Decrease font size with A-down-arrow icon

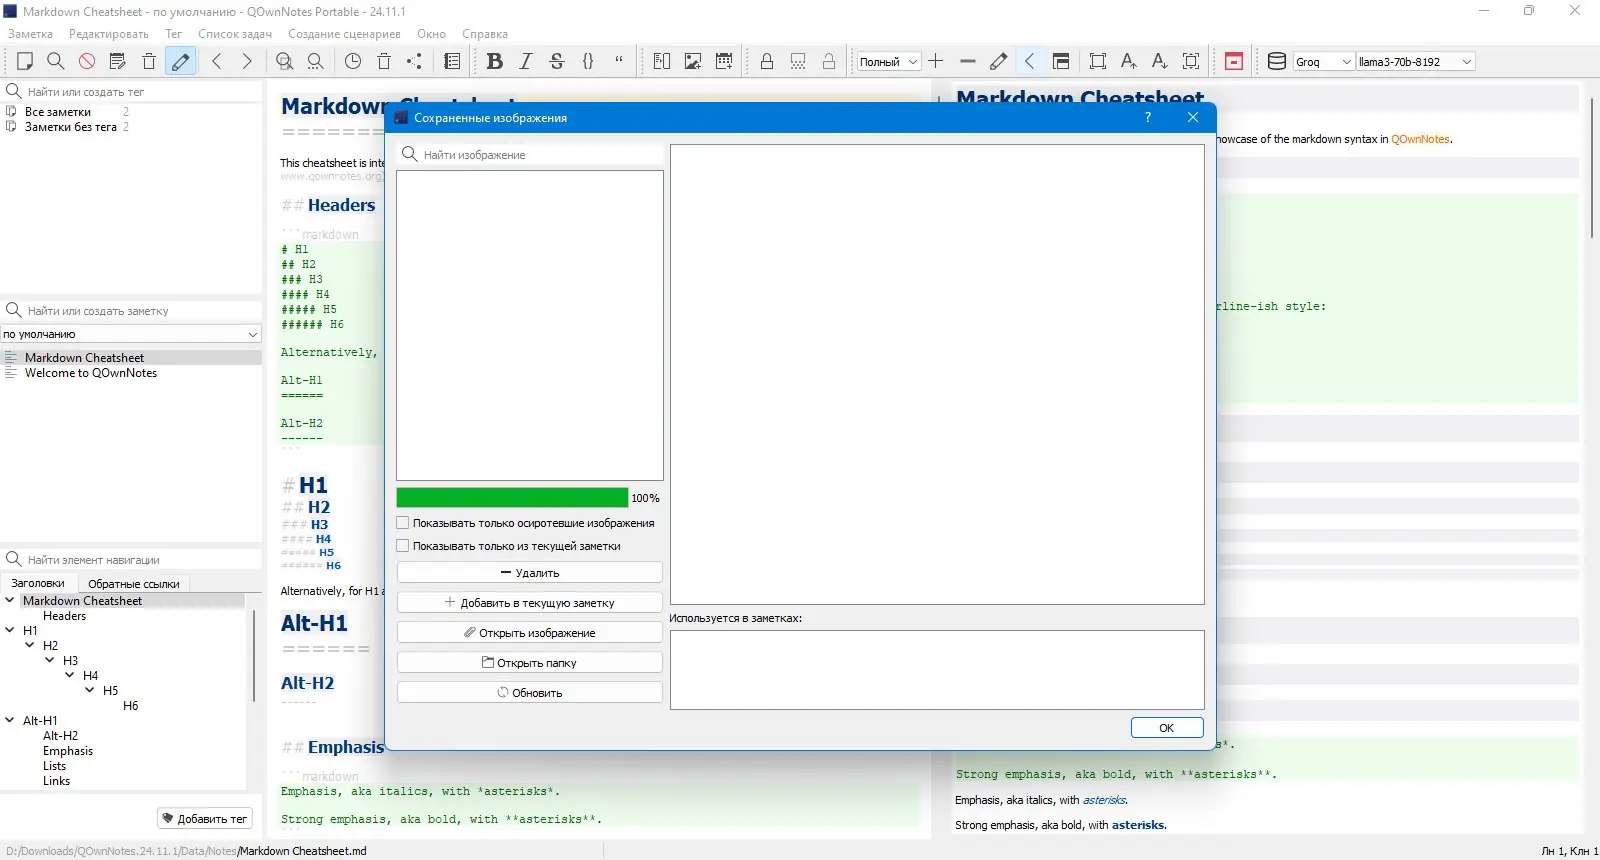[1160, 61]
